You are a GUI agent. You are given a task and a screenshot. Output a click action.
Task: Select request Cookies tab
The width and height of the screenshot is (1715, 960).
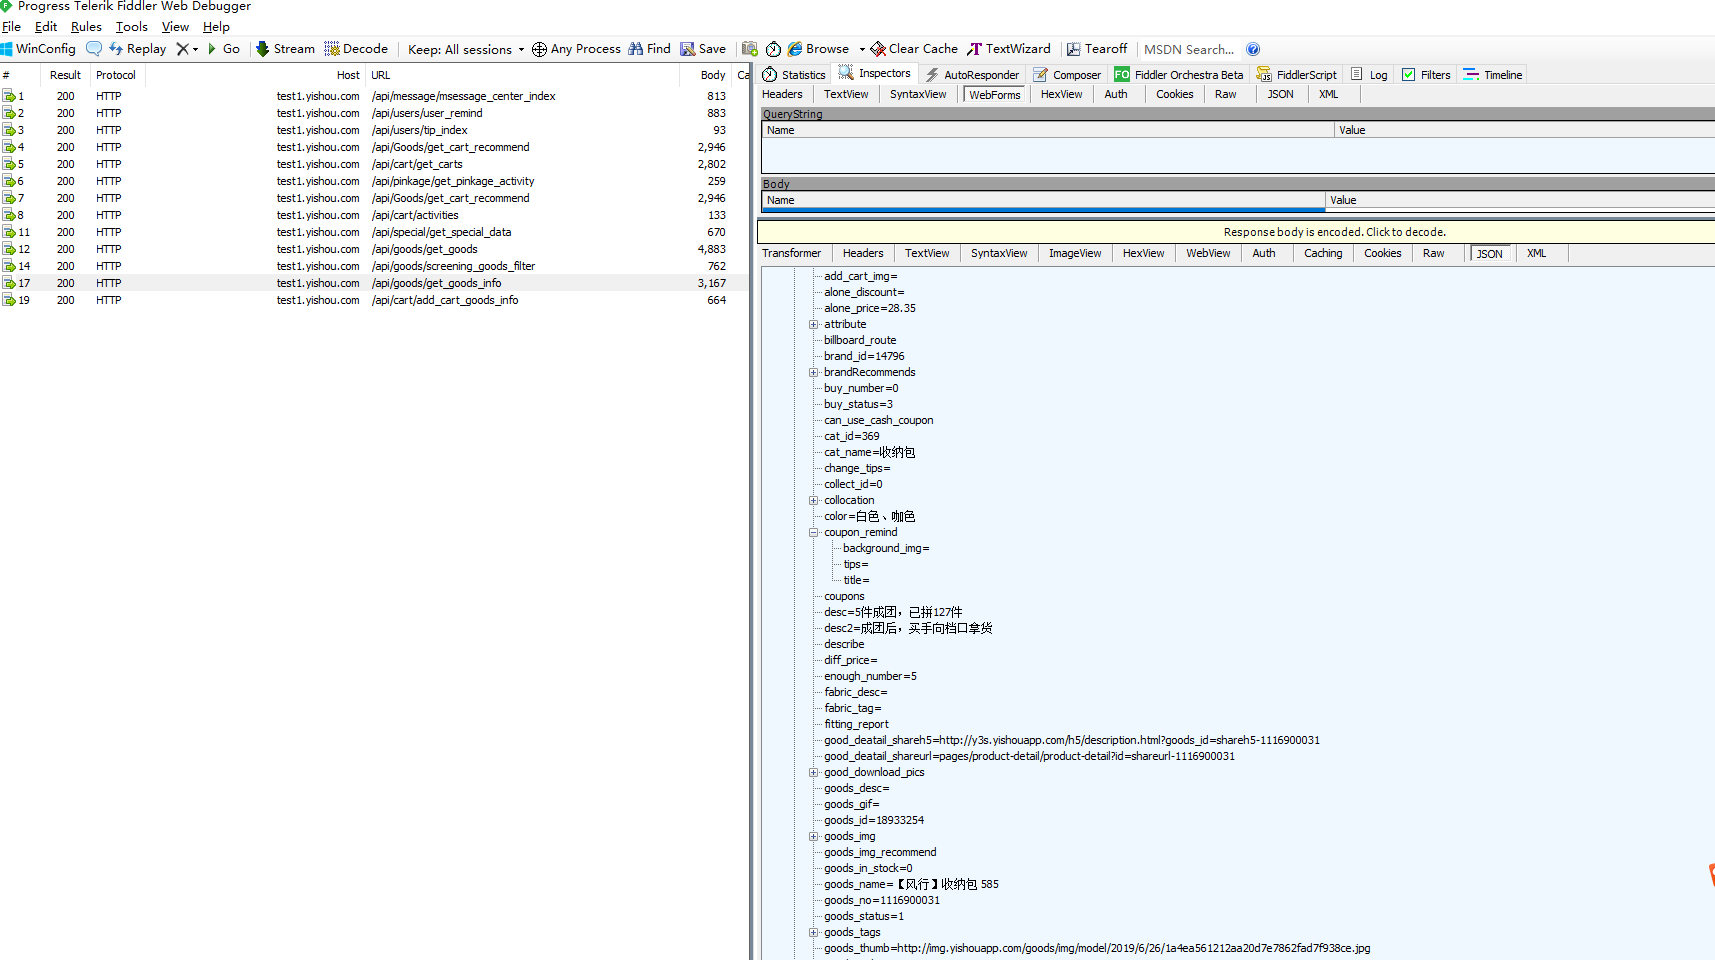pyautogui.click(x=1175, y=95)
